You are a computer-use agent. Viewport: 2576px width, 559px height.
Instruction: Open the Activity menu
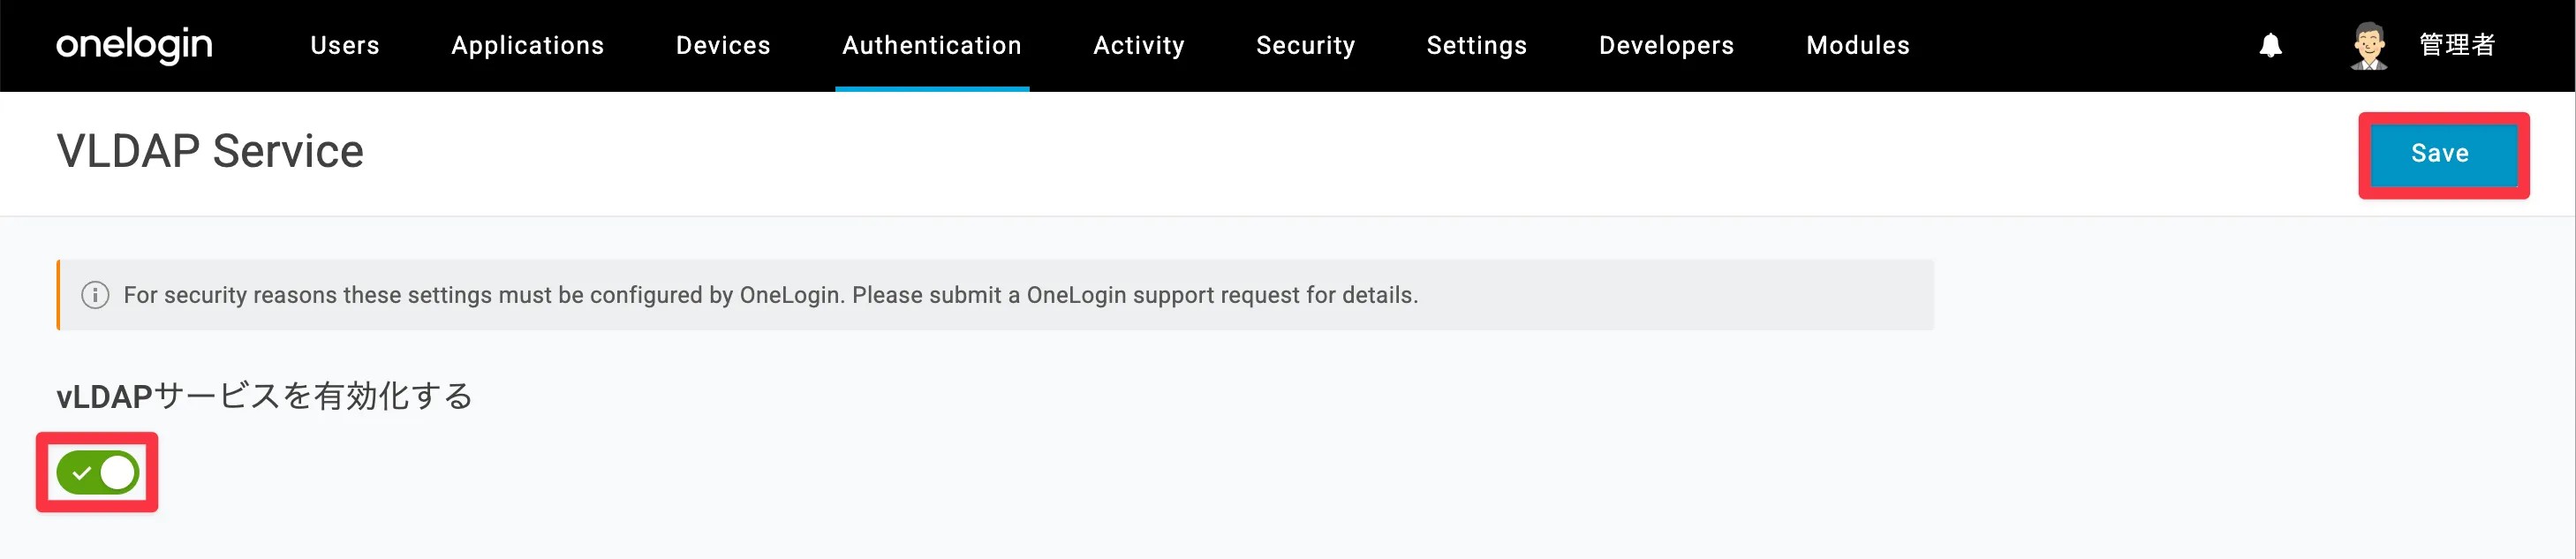[1139, 45]
